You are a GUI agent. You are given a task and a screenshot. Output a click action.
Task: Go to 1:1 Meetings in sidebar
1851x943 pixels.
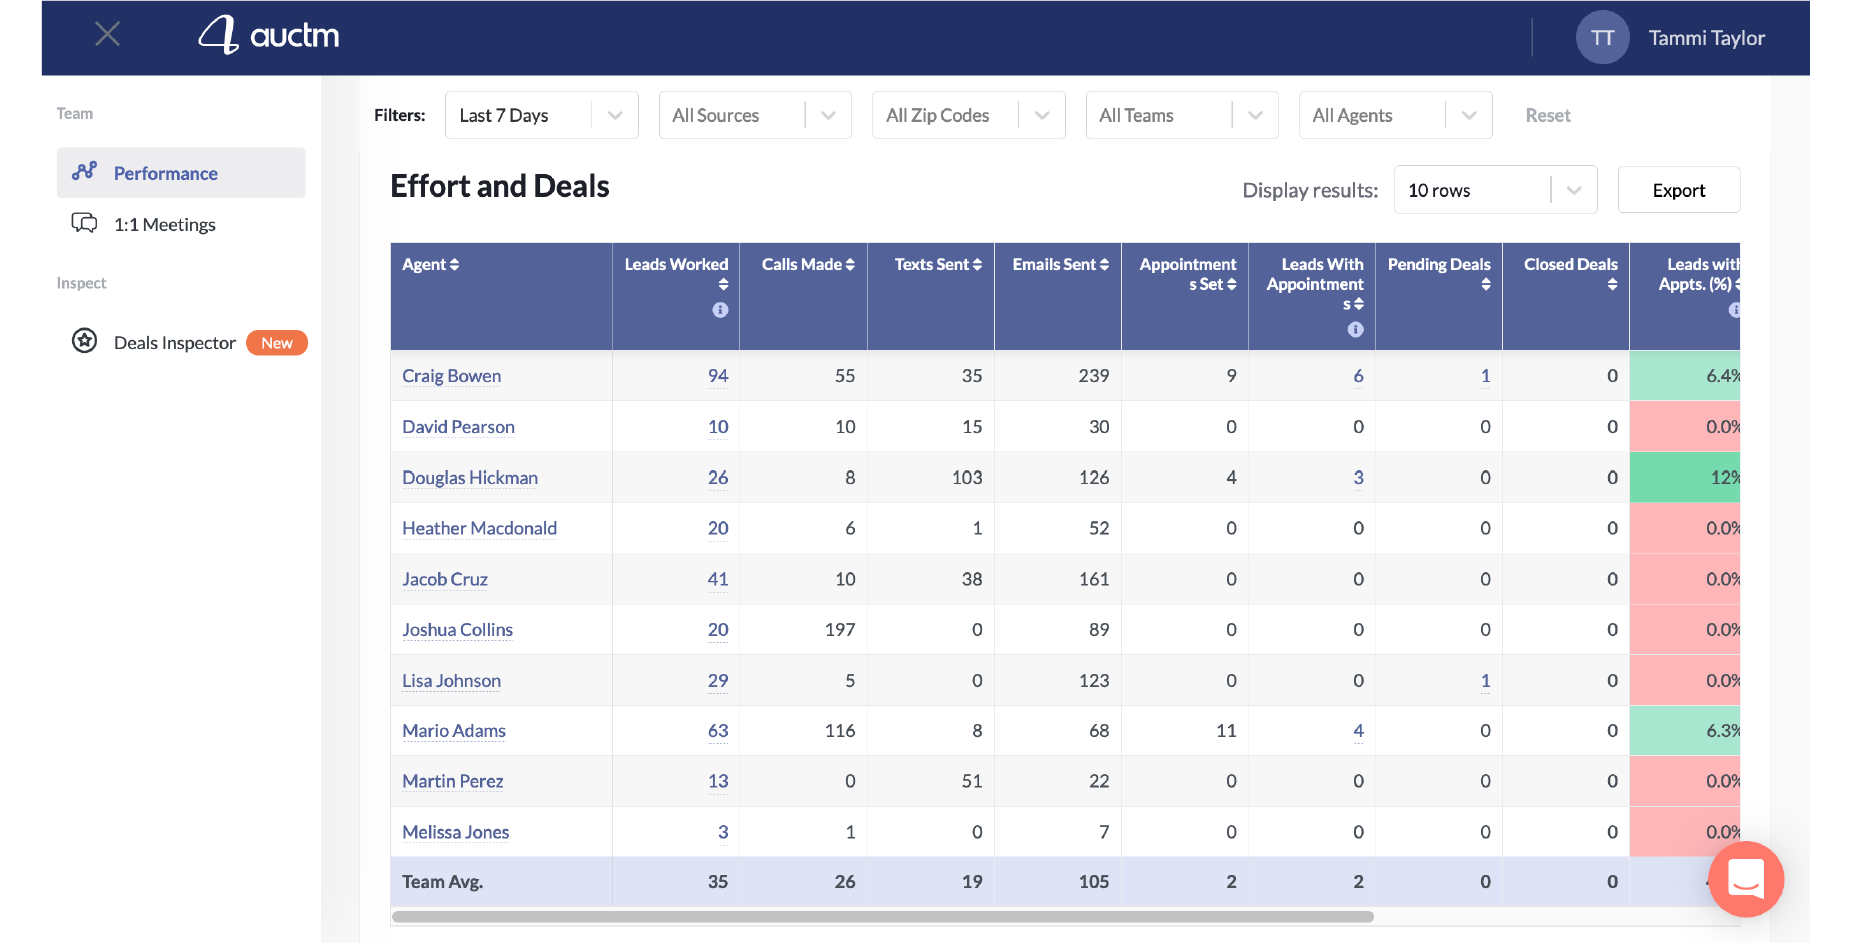pos(164,225)
